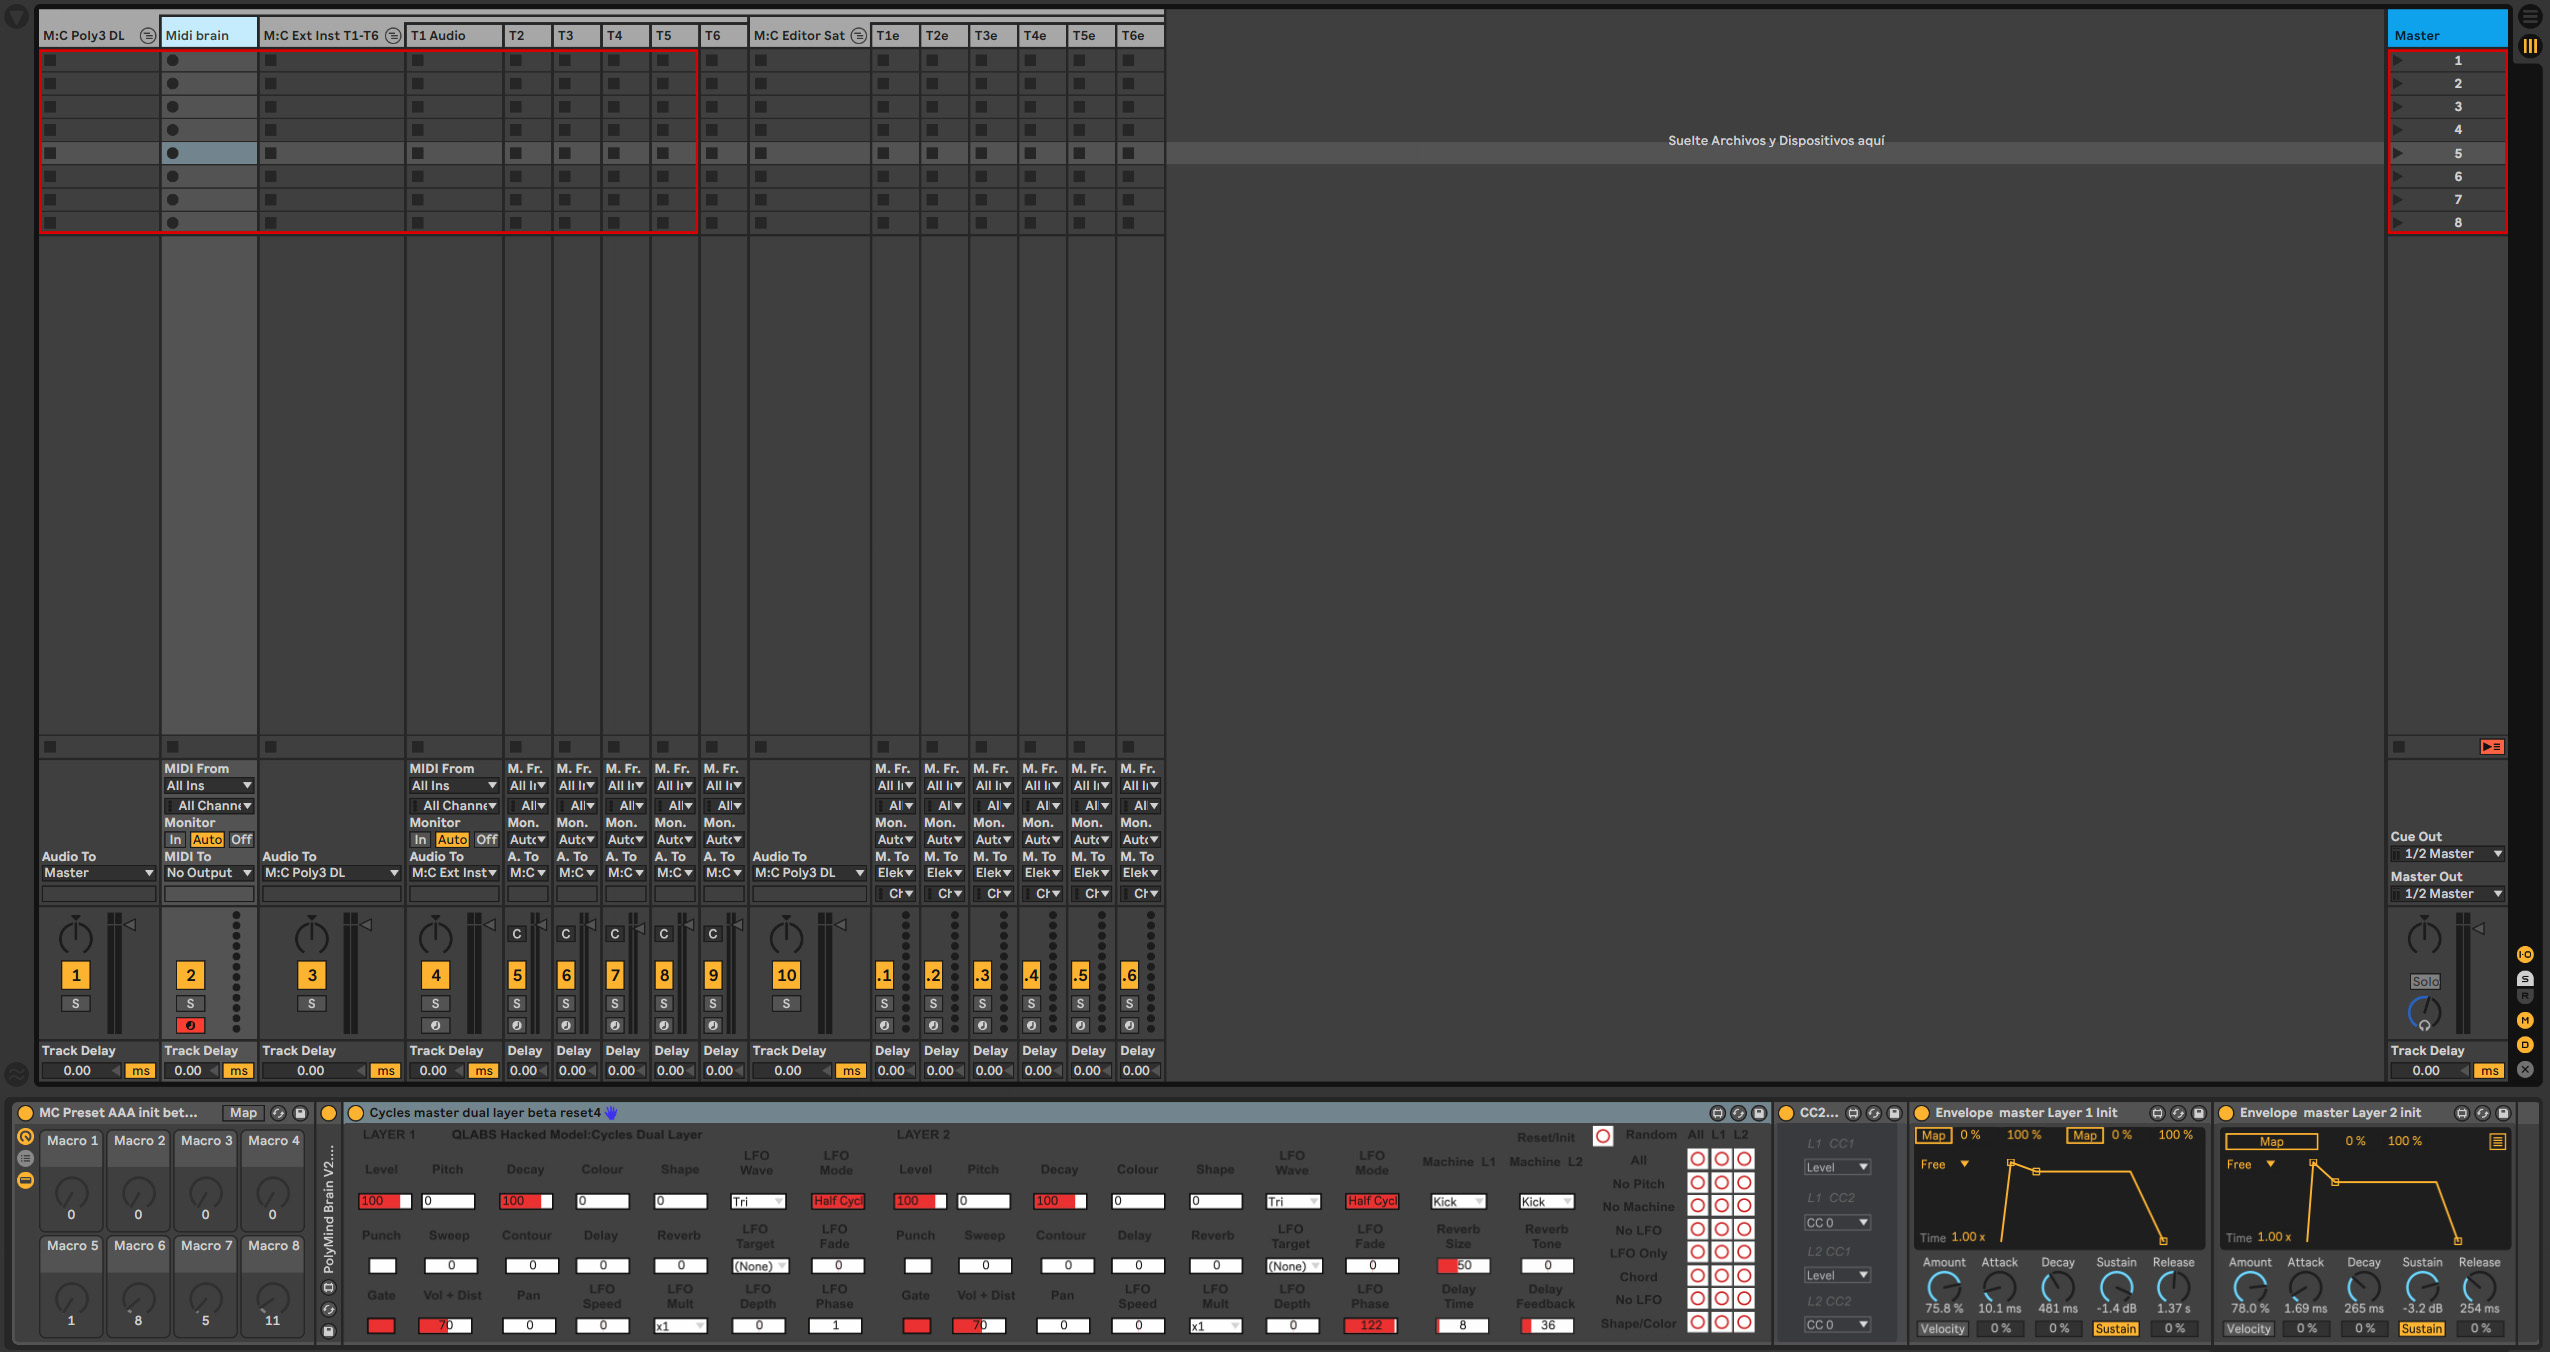Disarm the Midi brain track record button
Image resolution: width=2550 pixels, height=1352 pixels.
190,1025
